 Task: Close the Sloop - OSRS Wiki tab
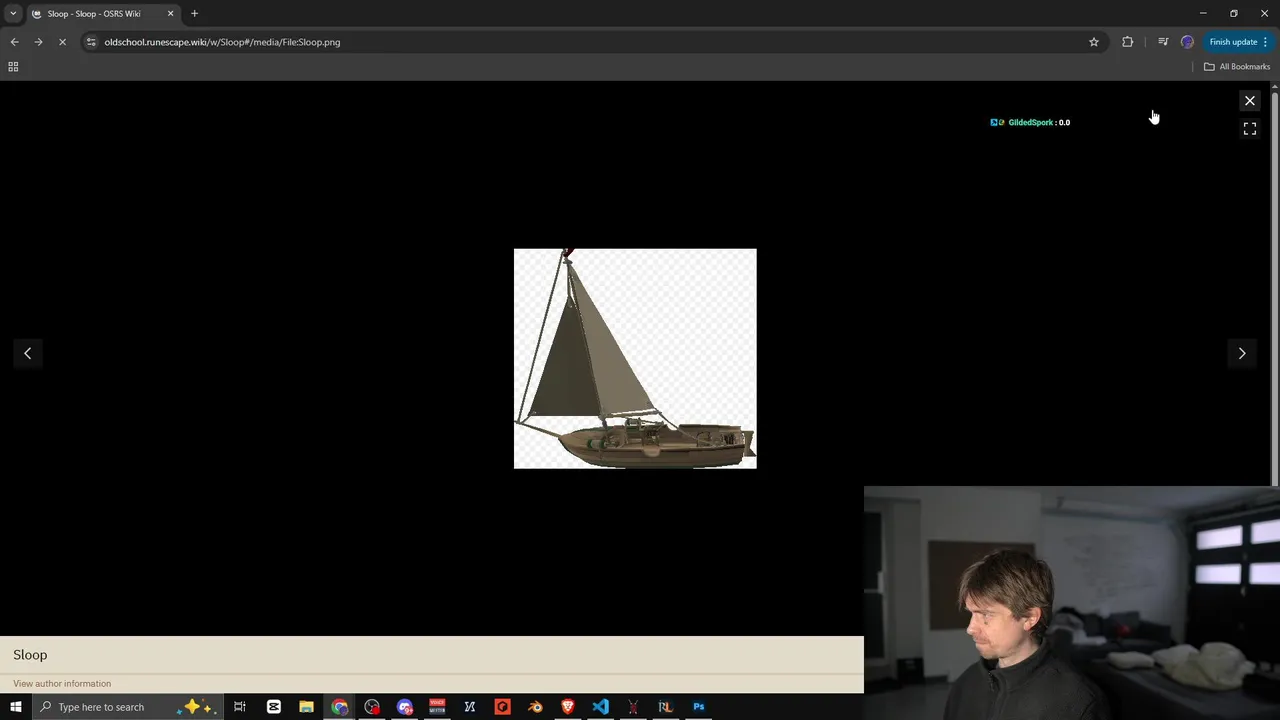(x=170, y=14)
